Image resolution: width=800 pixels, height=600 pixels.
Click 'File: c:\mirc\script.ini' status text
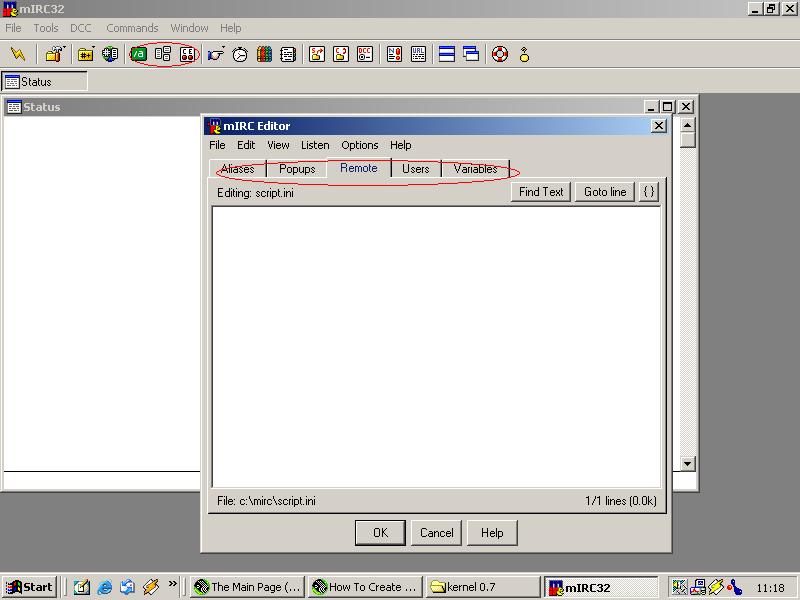point(266,501)
